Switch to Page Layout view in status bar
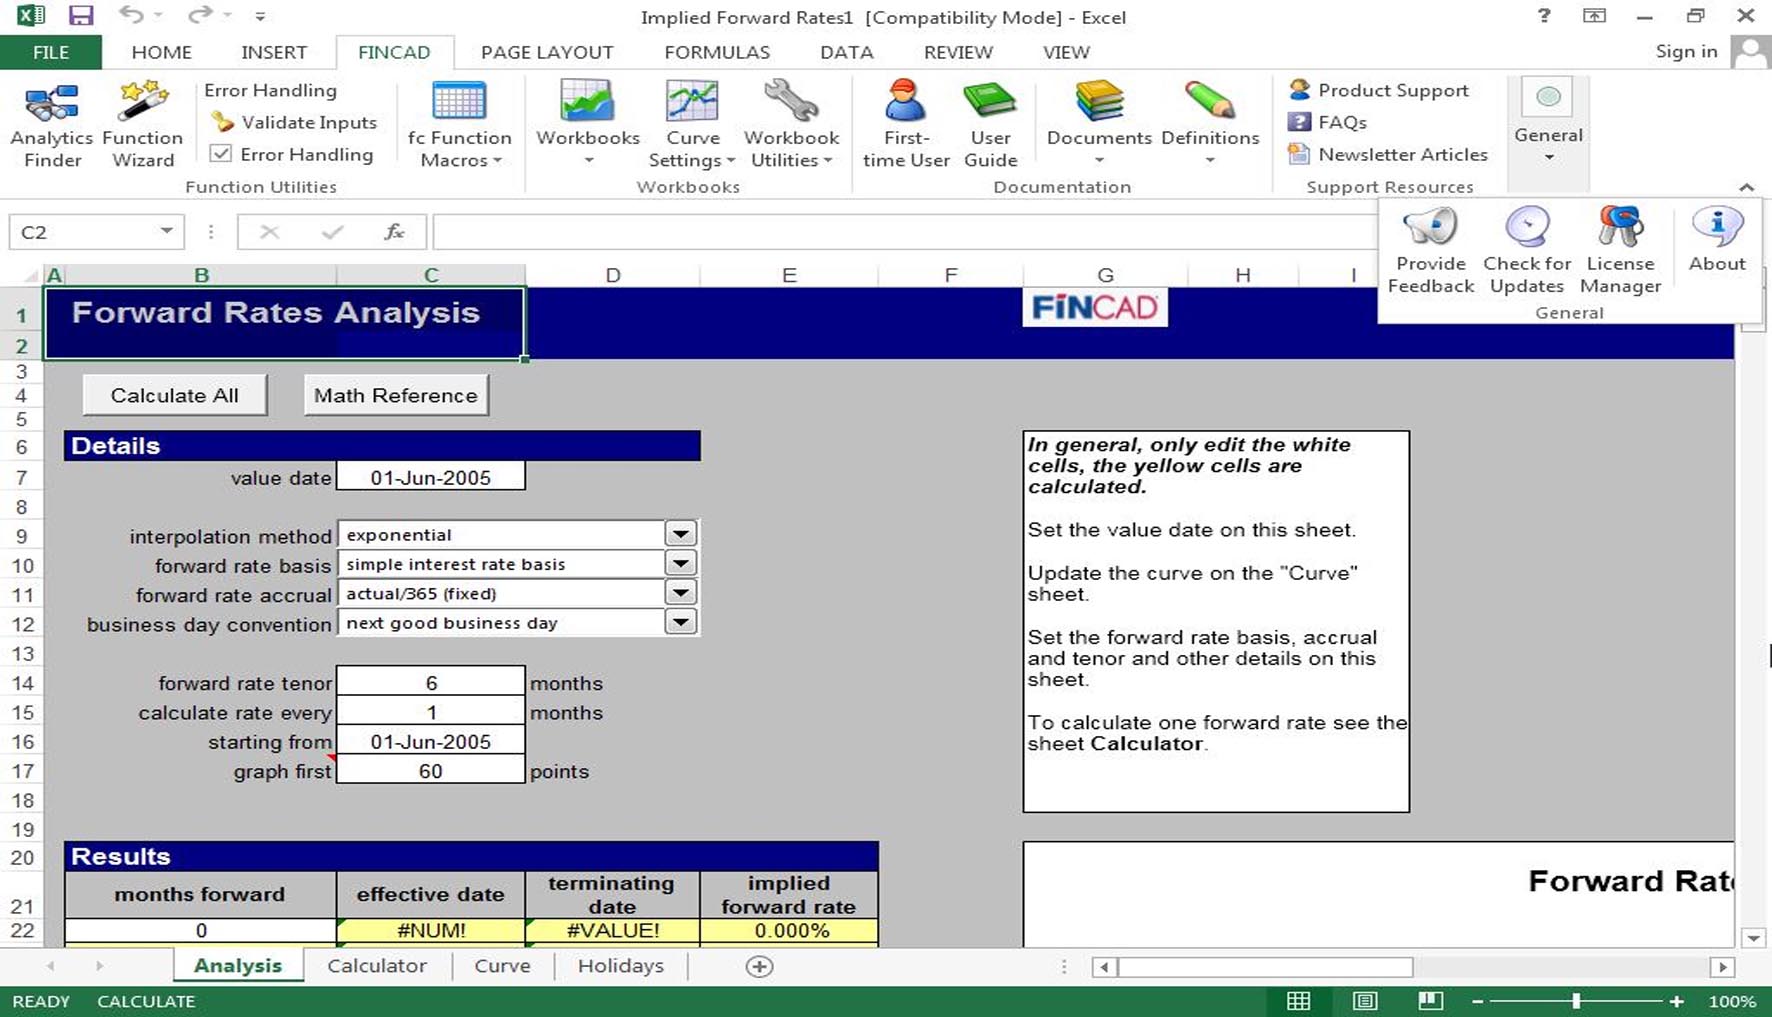Viewport: 1772px width, 1017px height. (1365, 1001)
